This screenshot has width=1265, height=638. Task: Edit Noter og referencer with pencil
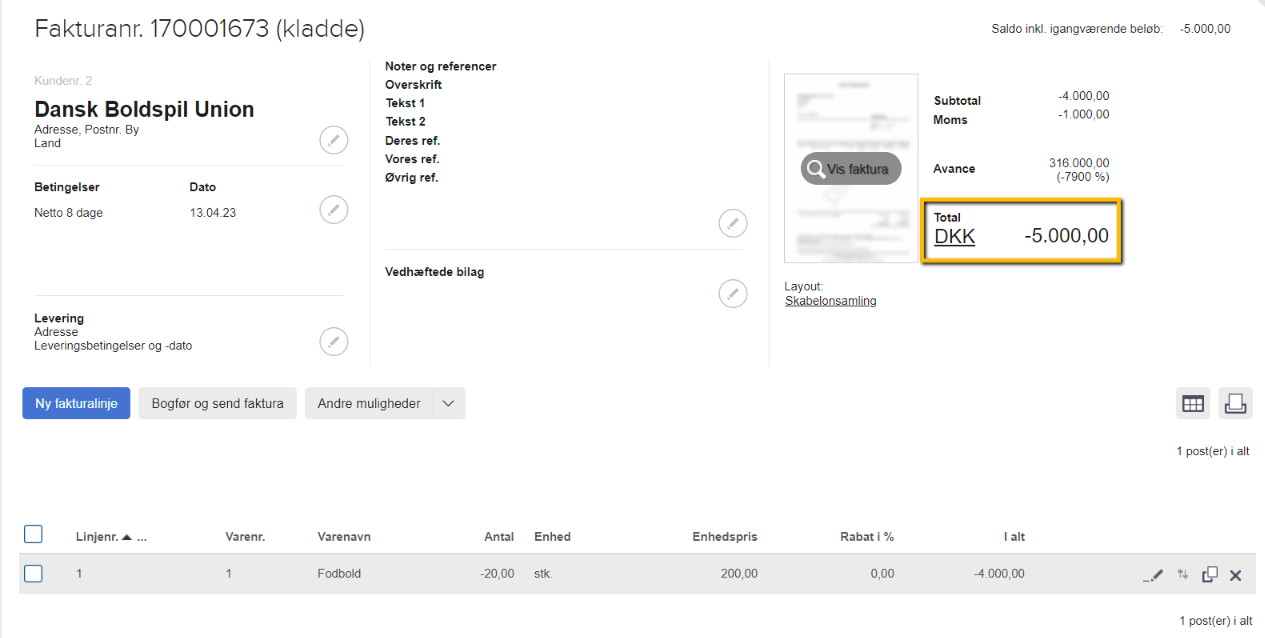[x=732, y=224]
